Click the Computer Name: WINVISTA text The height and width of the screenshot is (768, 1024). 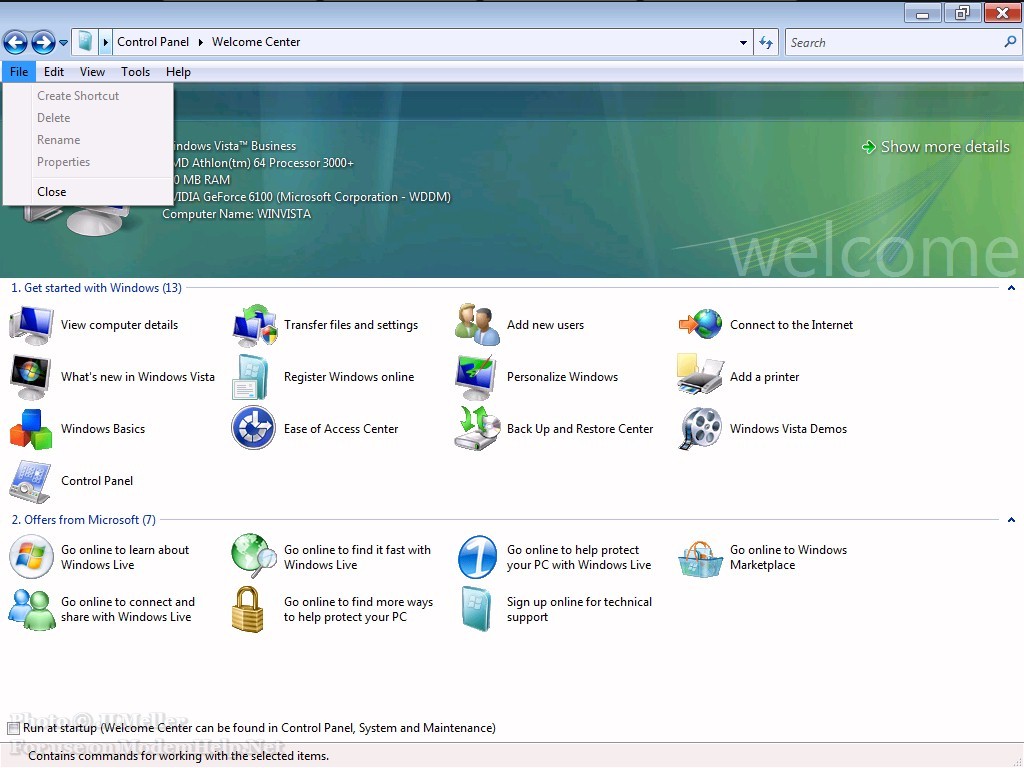click(236, 214)
